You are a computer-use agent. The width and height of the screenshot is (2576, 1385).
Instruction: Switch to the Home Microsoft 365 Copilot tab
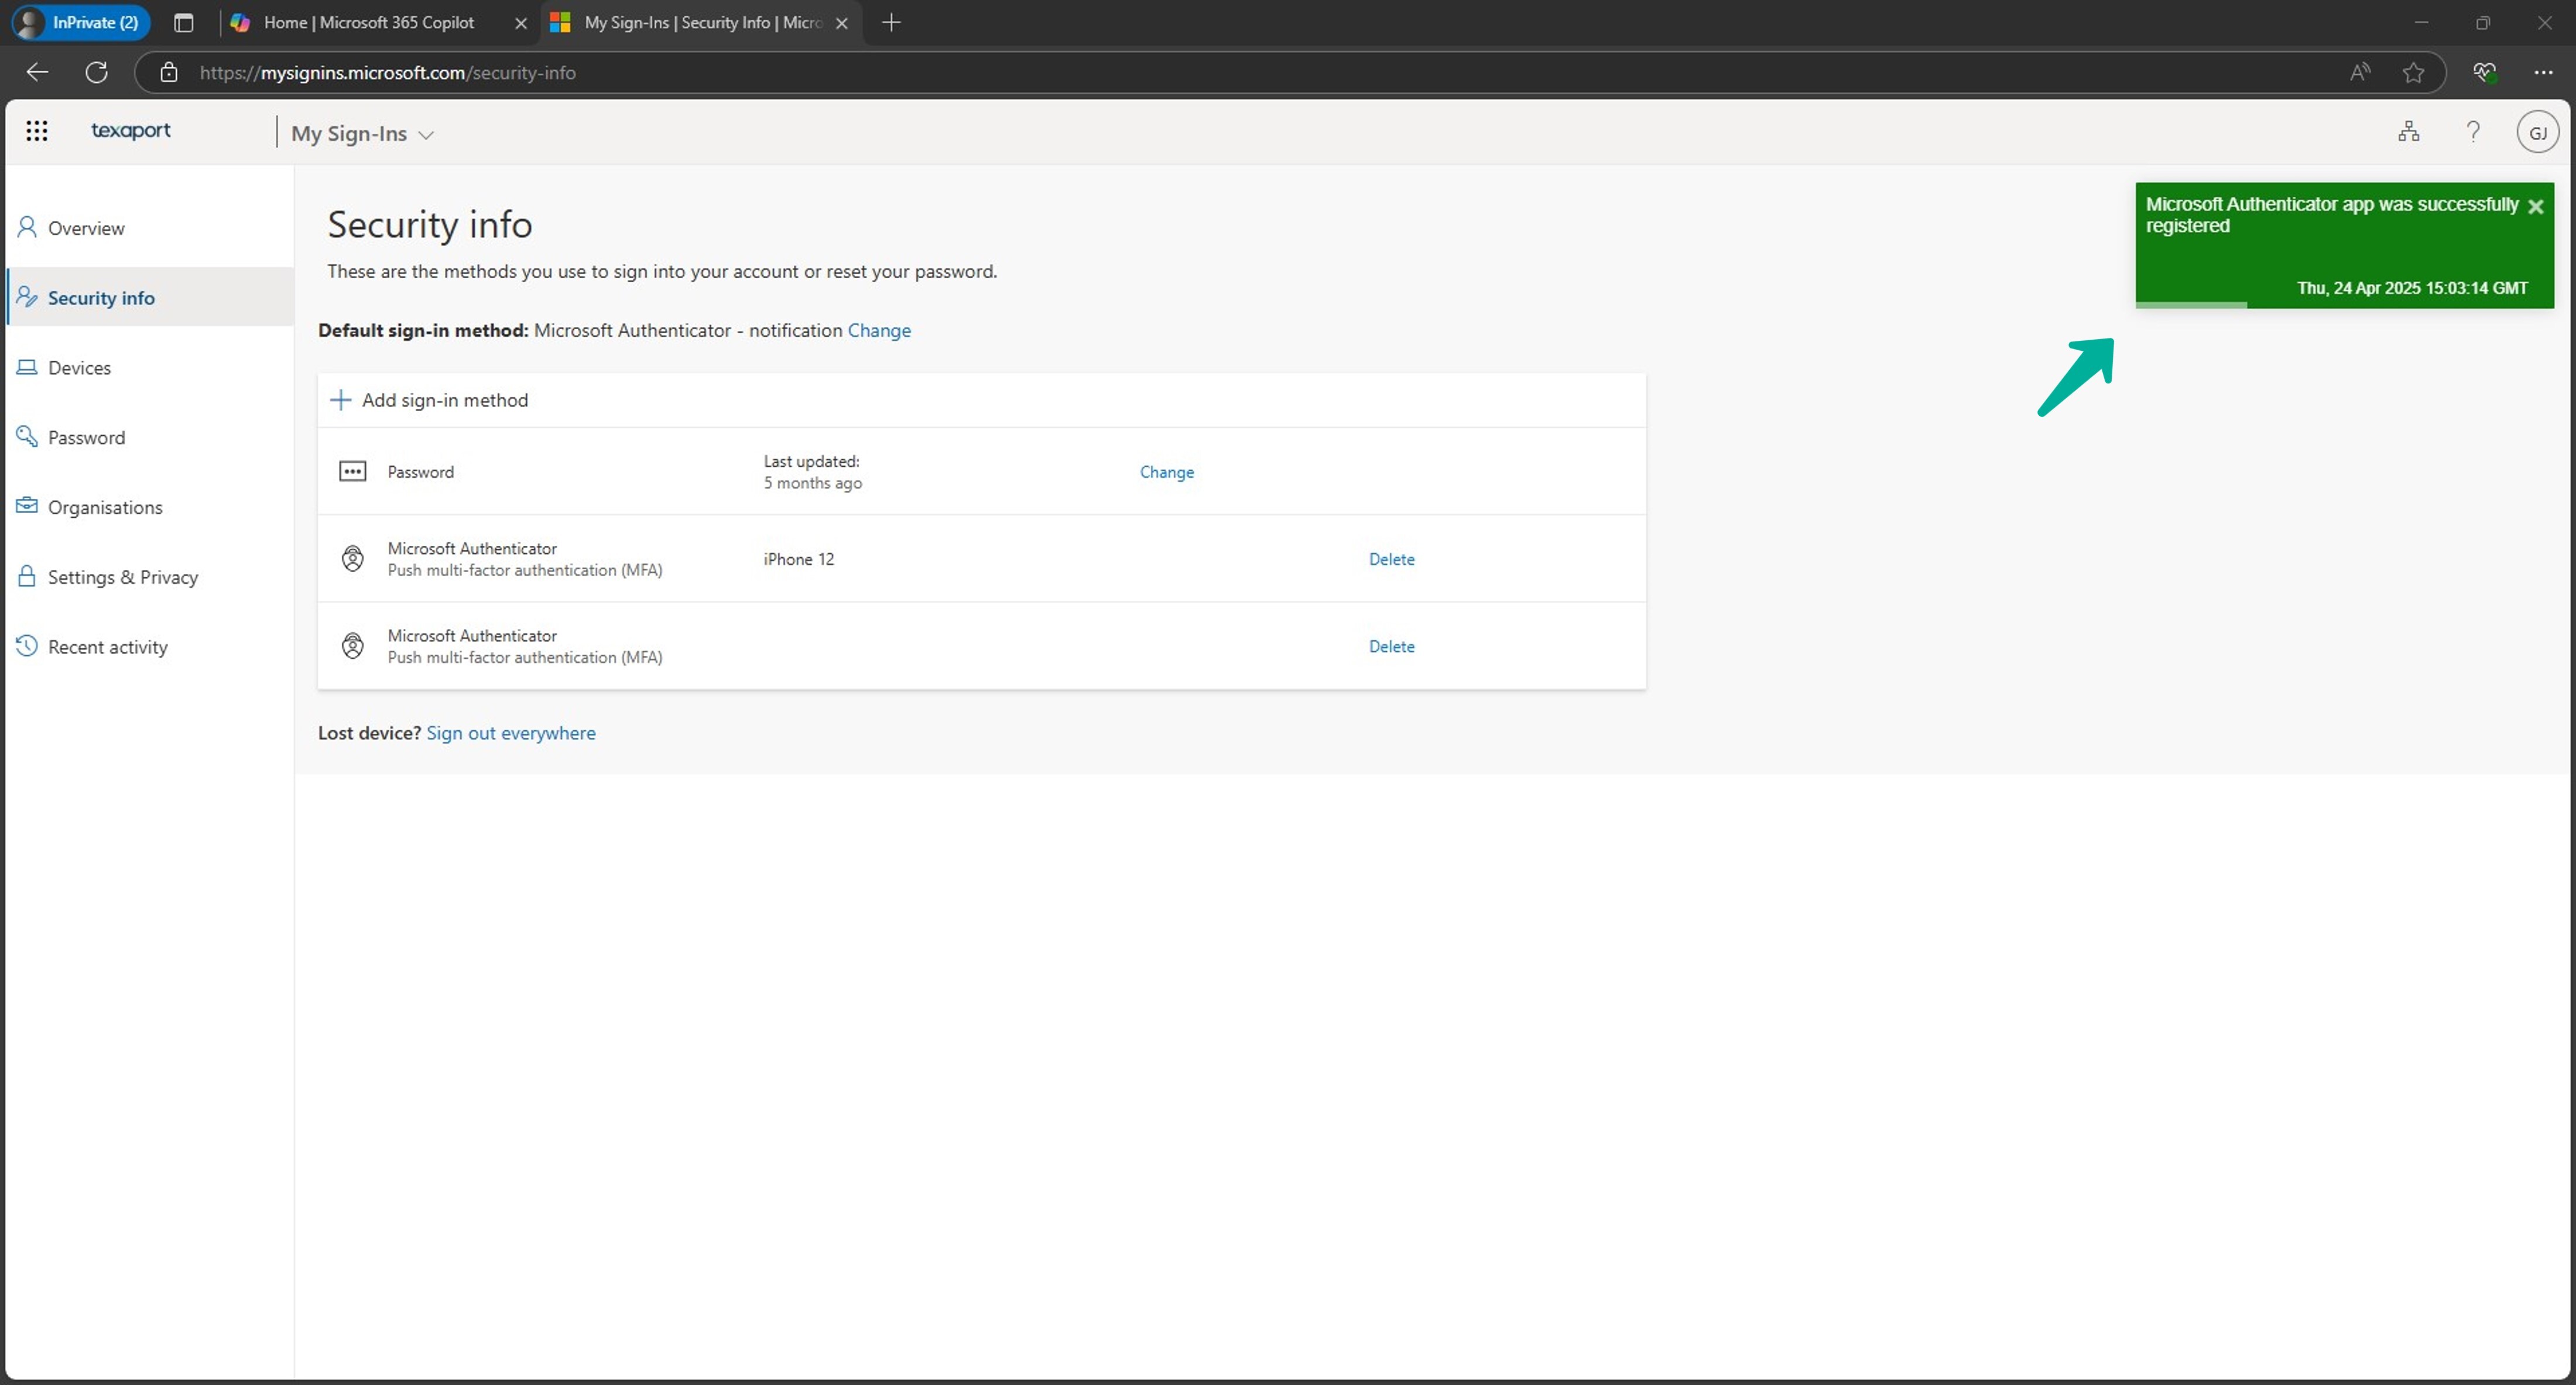366,22
